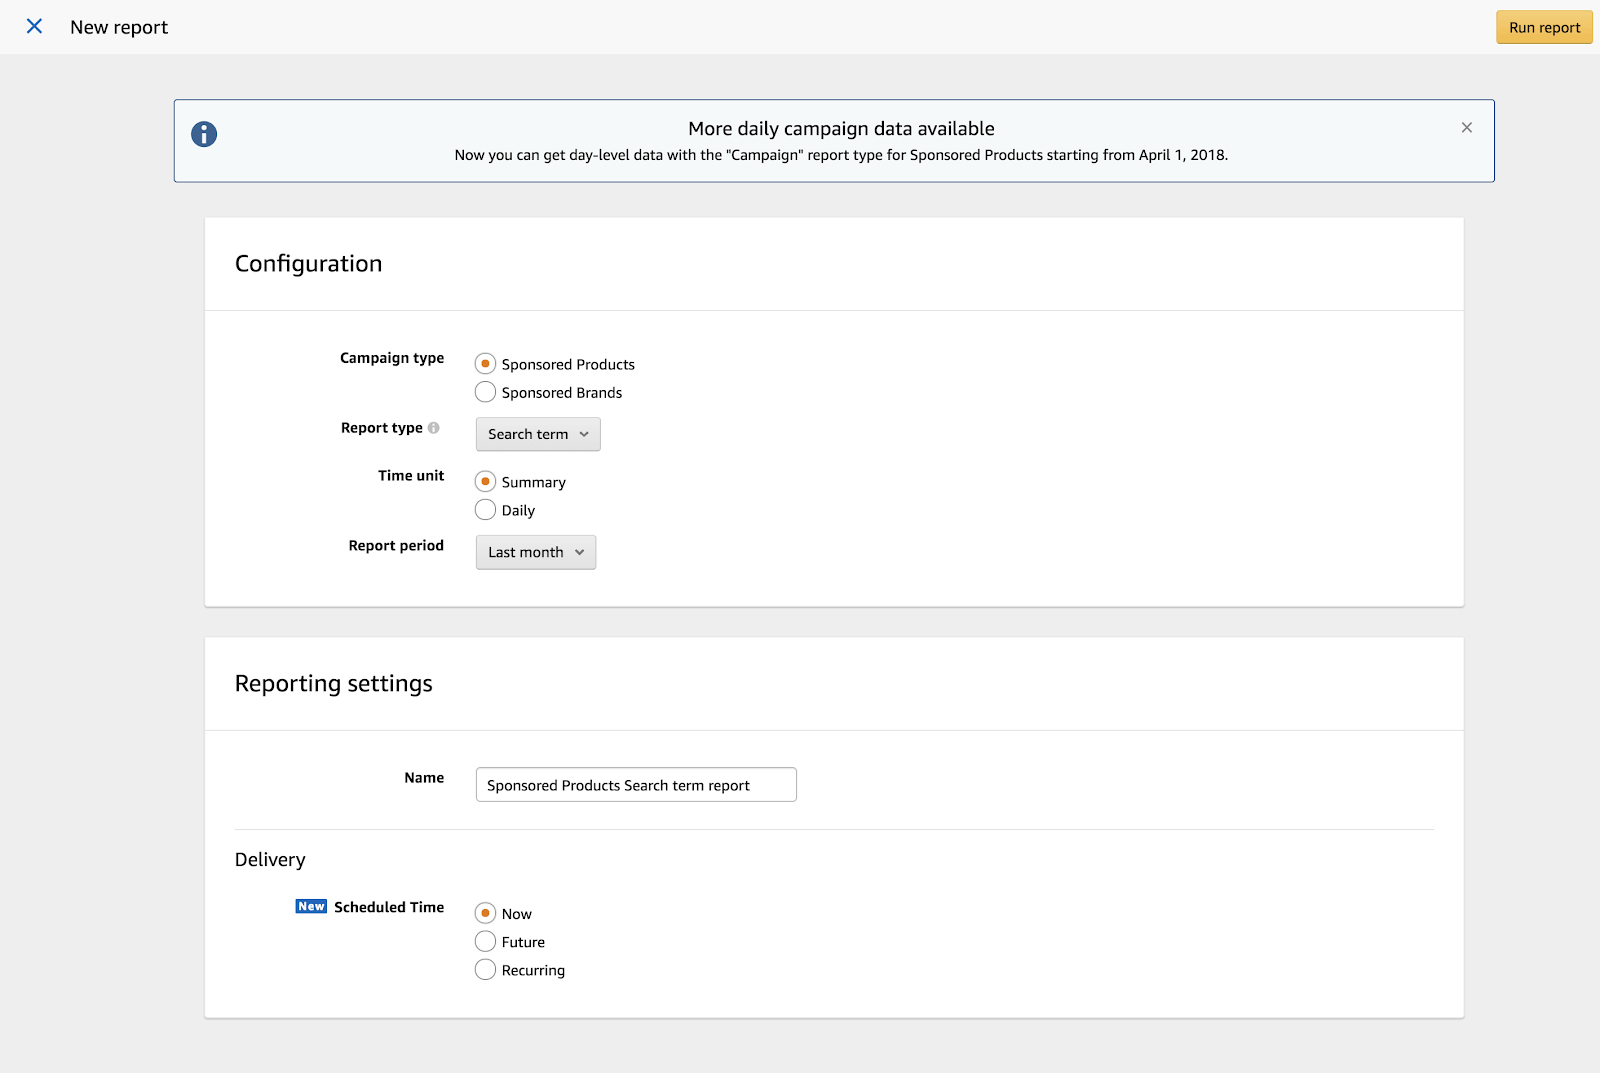Viewport: 1600px width, 1073px height.
Task: Select the Sponsored Products radio button
Action: [485, 364]
